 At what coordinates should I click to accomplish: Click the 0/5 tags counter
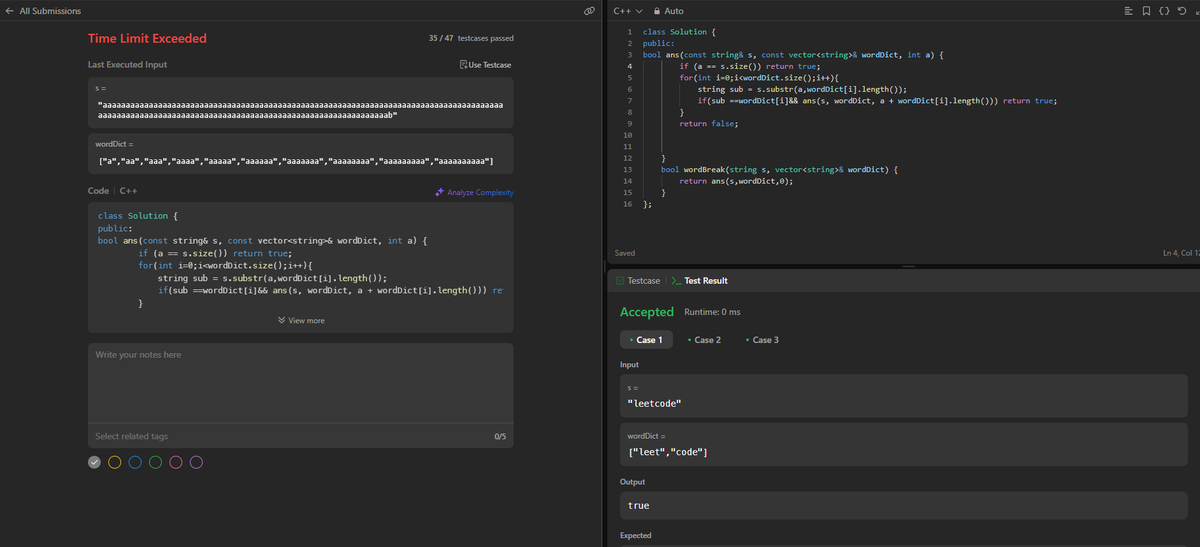tap(500, 437)
